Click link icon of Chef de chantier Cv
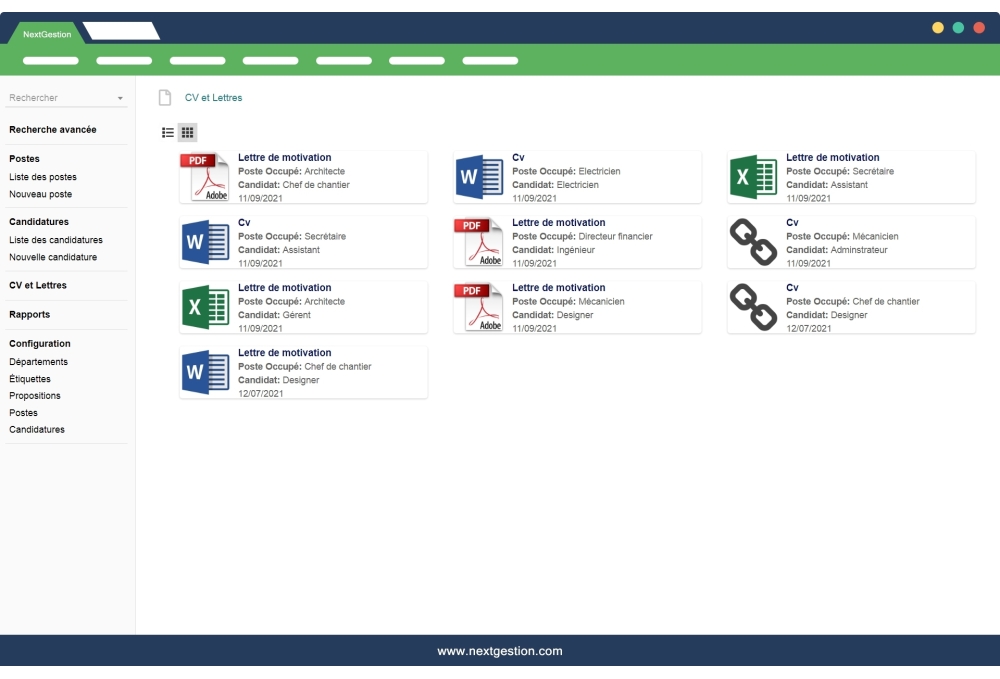This screenshot has height=679, width=1000. [x=753, y=307]
